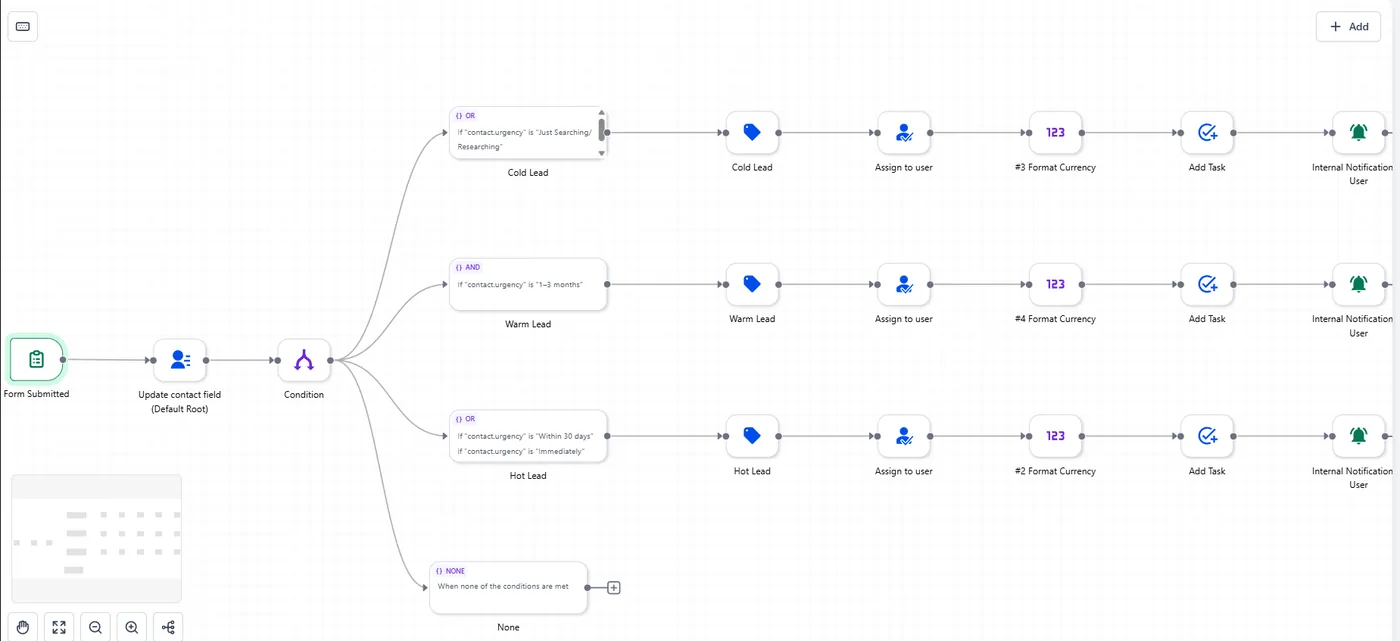Select the Update contact field node
The image size is (1400, 641).
click(x=180, y=360)
